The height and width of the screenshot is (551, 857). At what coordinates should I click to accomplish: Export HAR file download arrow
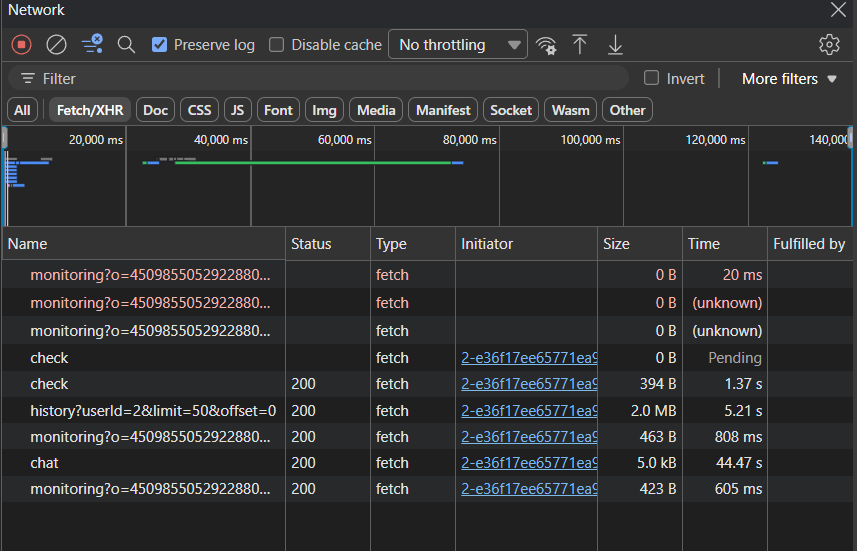(x=615, y=44)
